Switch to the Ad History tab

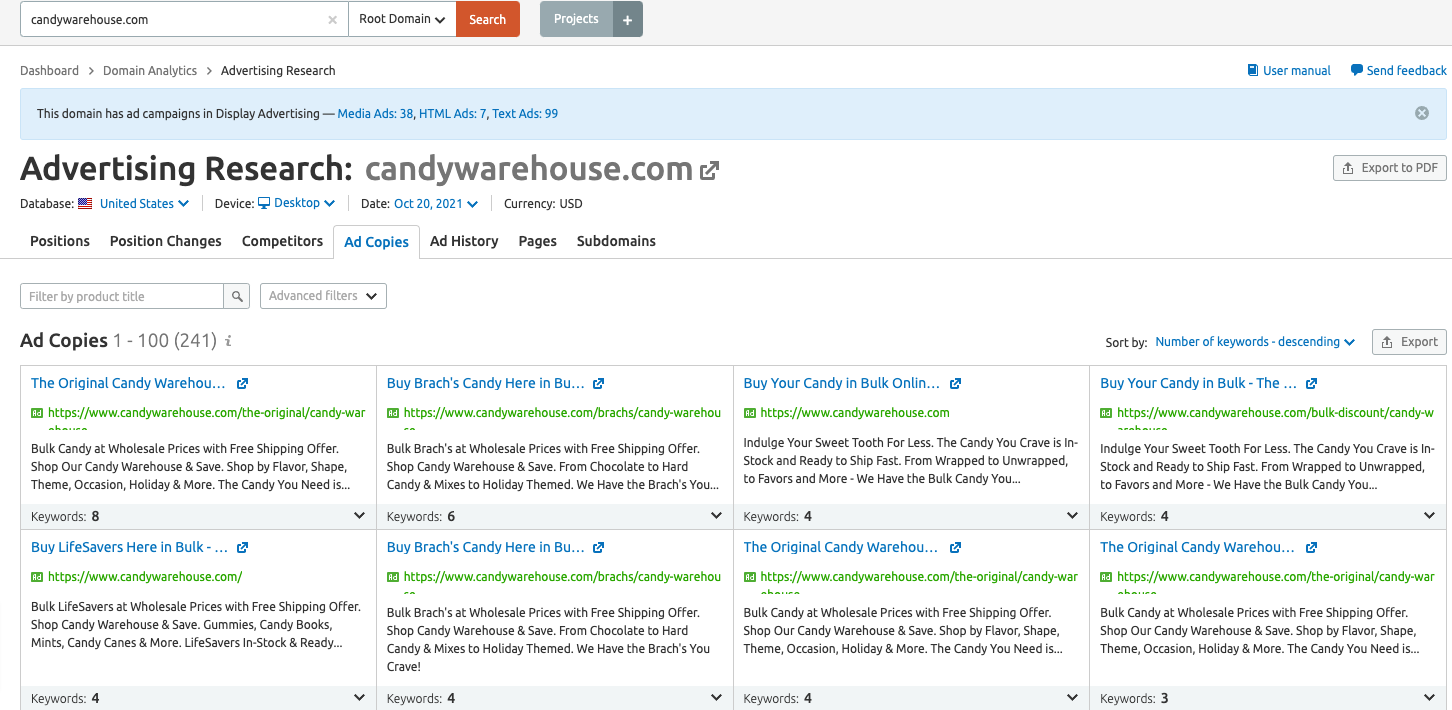coord(464,241)
